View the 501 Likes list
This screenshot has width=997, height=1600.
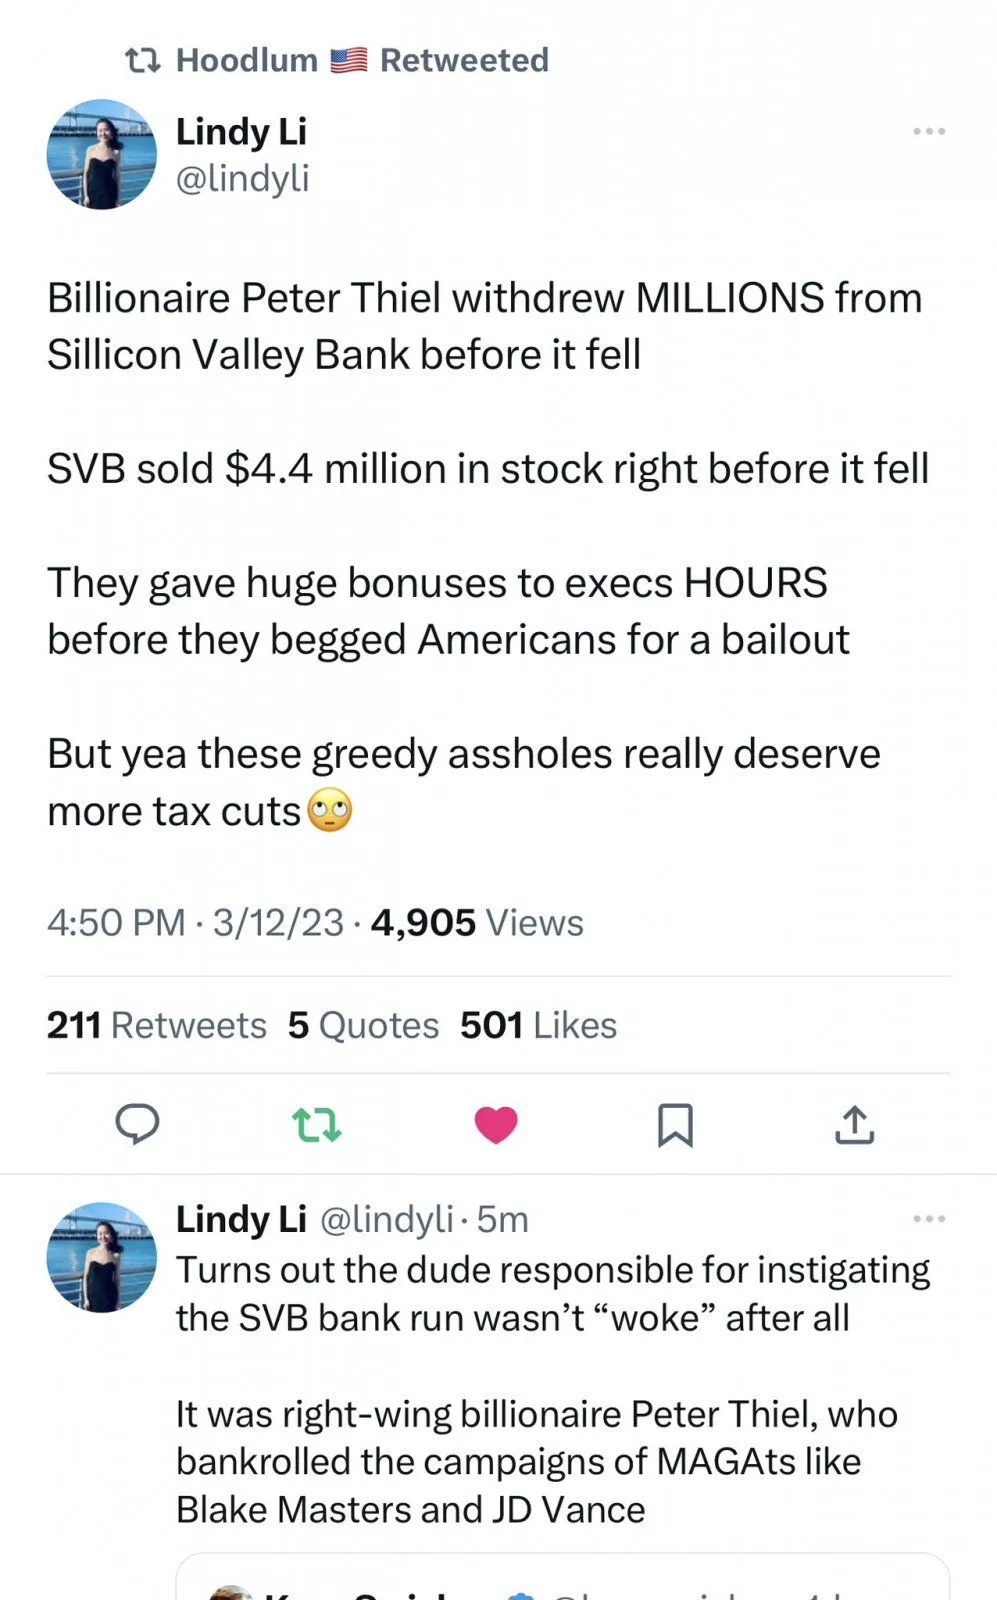coord(538,1025)
